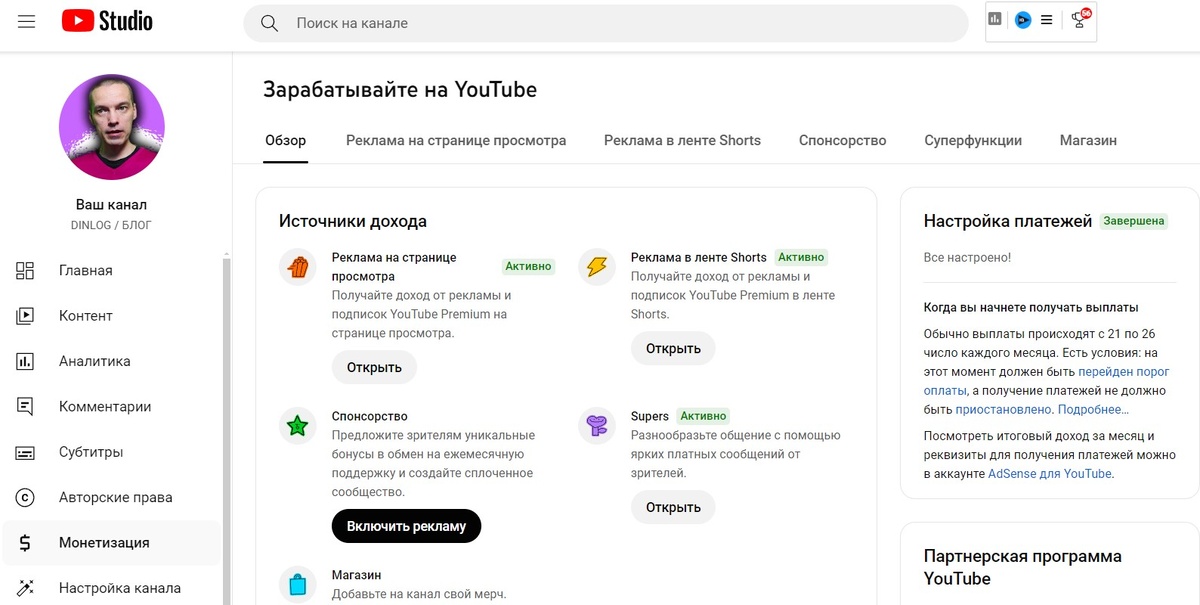Click the blue round play-arrow extension icon
Image resolution: width=1200 pixels, height=605 pixels.
point(1022,19)
